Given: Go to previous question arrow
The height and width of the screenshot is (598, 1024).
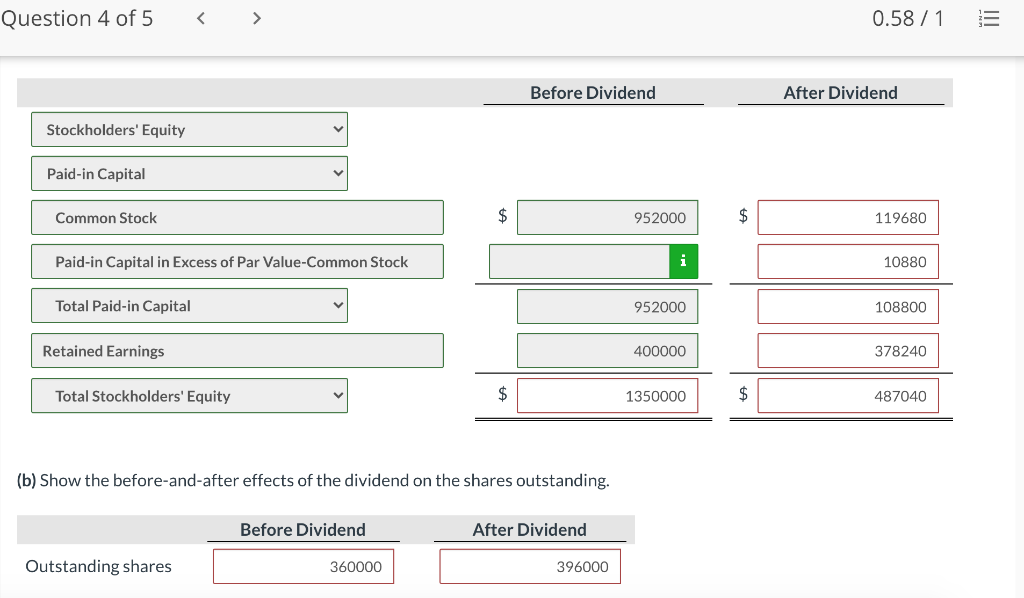Looking at the screenshot, I should click(201, 18).
